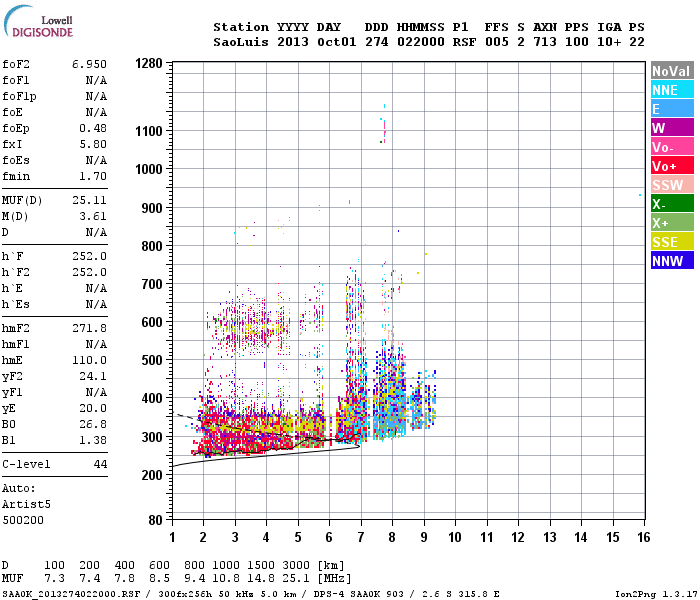
Task: Click the MUF(D) value 25.11
Action: point(89,200)
